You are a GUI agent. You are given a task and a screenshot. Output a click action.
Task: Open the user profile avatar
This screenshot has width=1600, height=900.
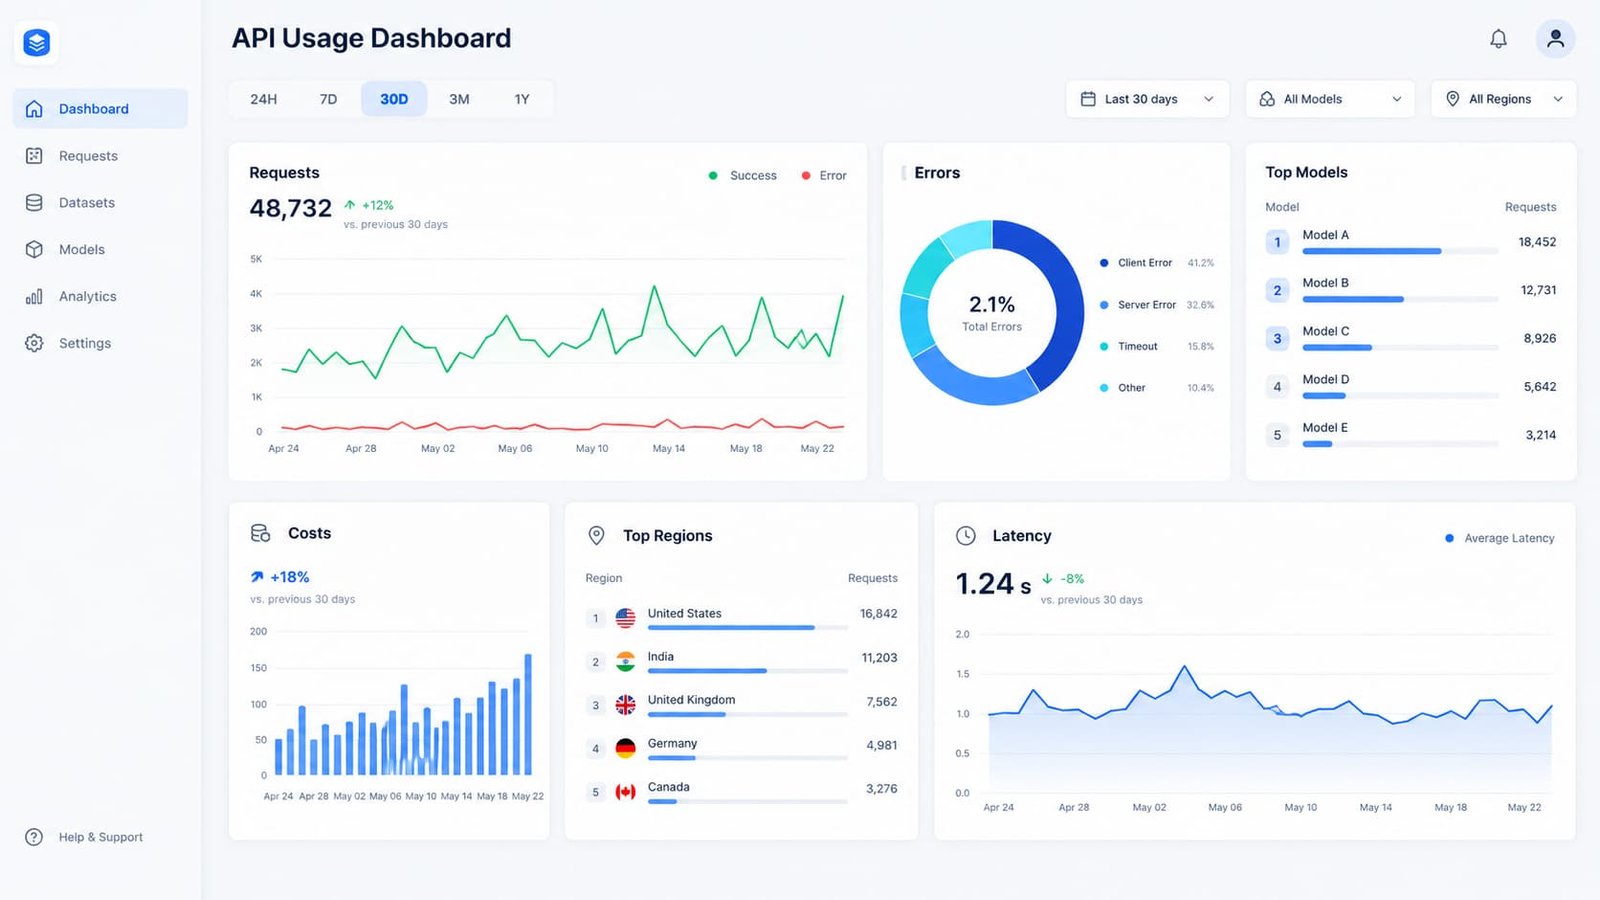coord(1555,39)
